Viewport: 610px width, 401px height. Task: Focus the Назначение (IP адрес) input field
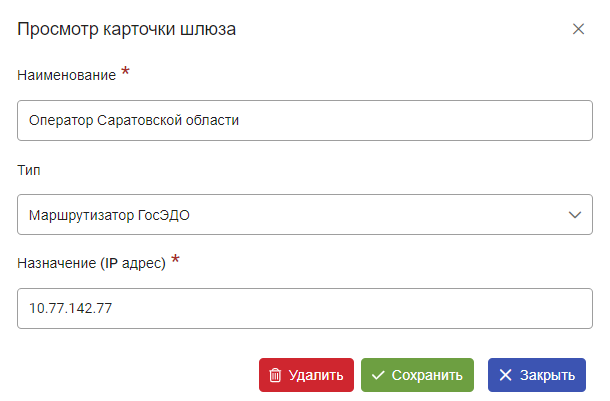(305, 308)
